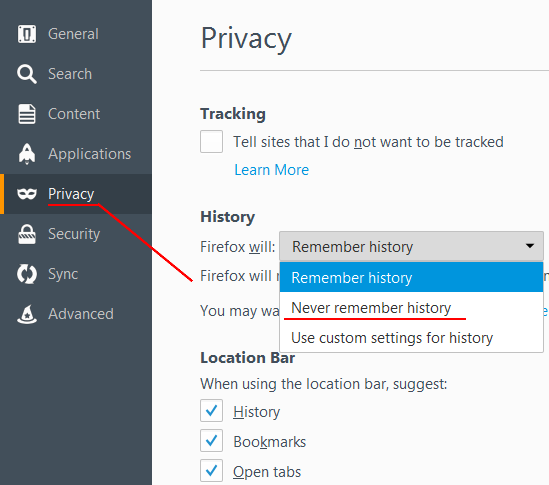Toggle the Open tabs checkbox

point(211,471)
